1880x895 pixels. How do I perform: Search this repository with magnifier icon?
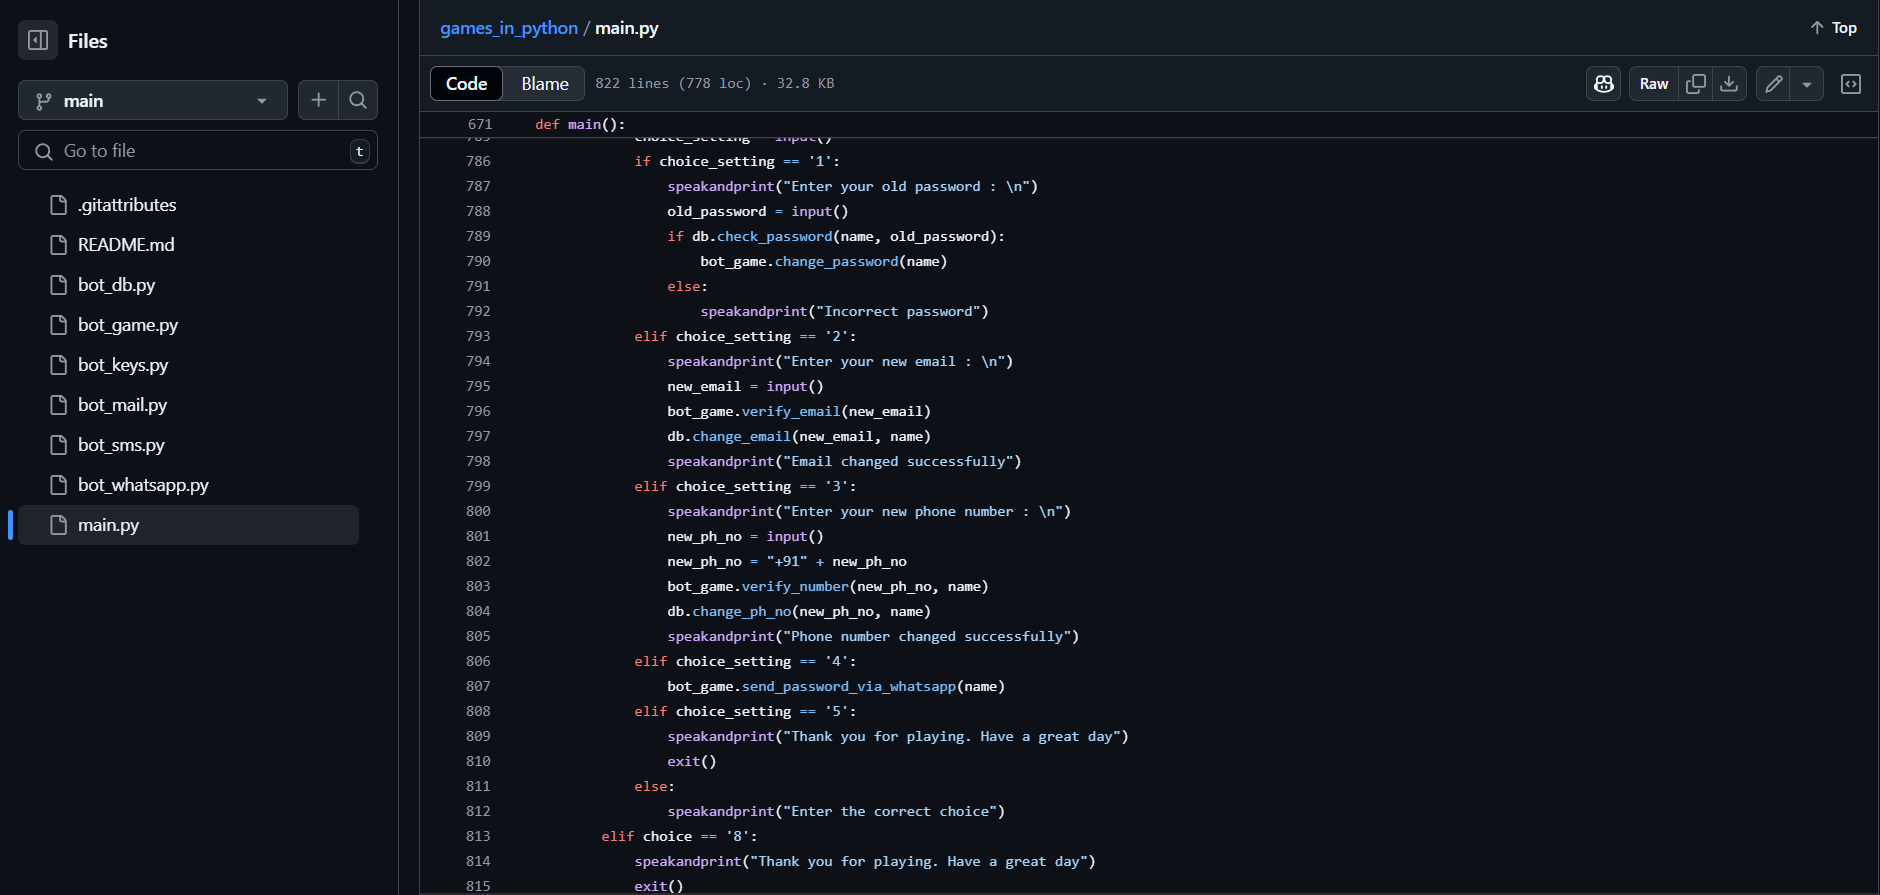358,100
